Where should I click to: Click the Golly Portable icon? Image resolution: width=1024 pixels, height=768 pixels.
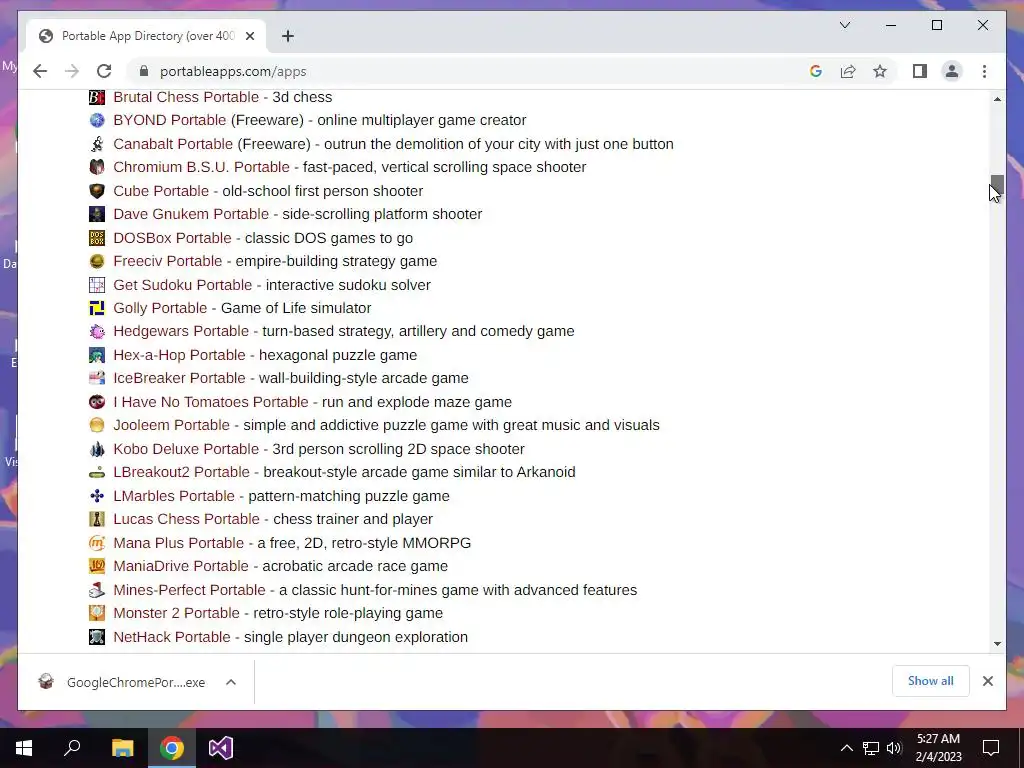(97, 308)
